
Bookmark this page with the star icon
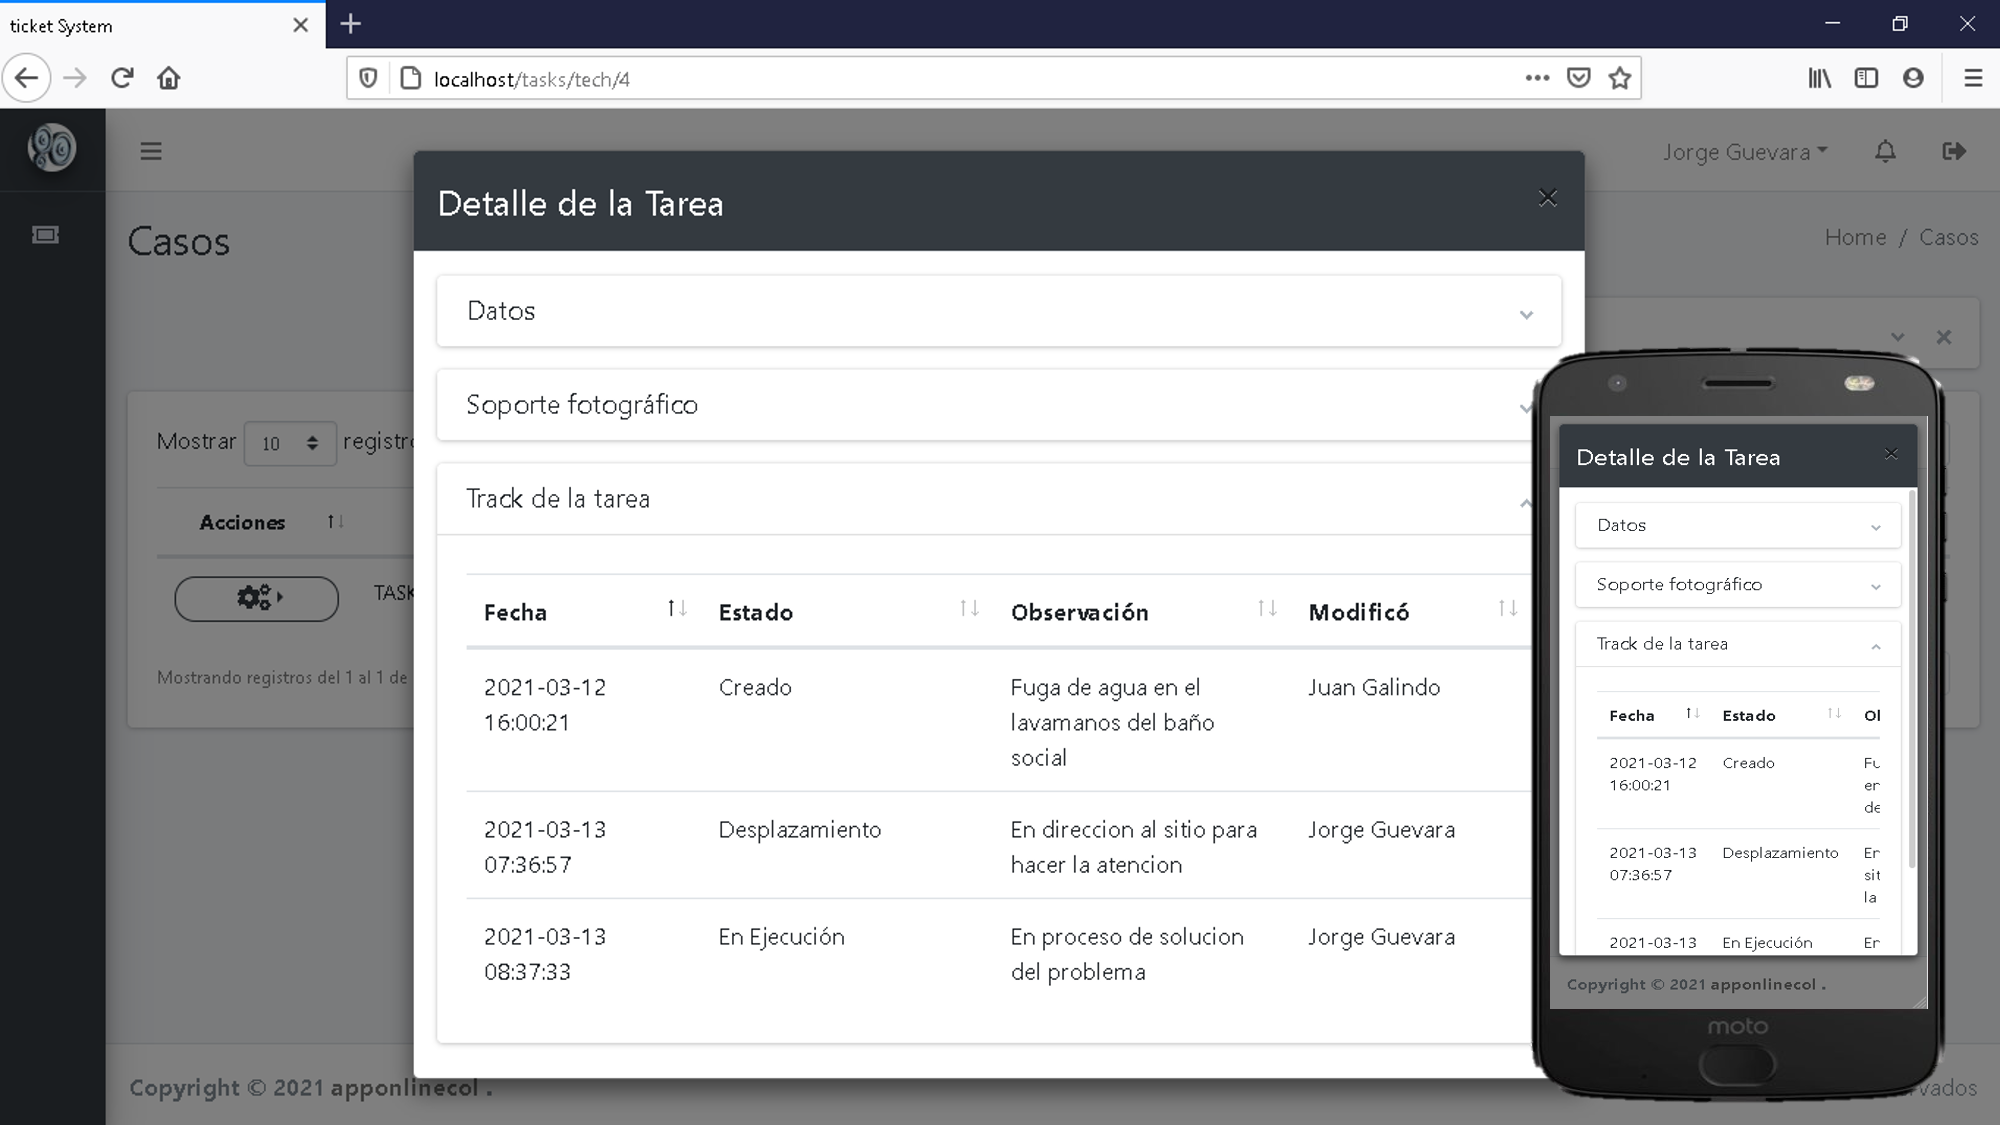click(x=1620, y=78)
